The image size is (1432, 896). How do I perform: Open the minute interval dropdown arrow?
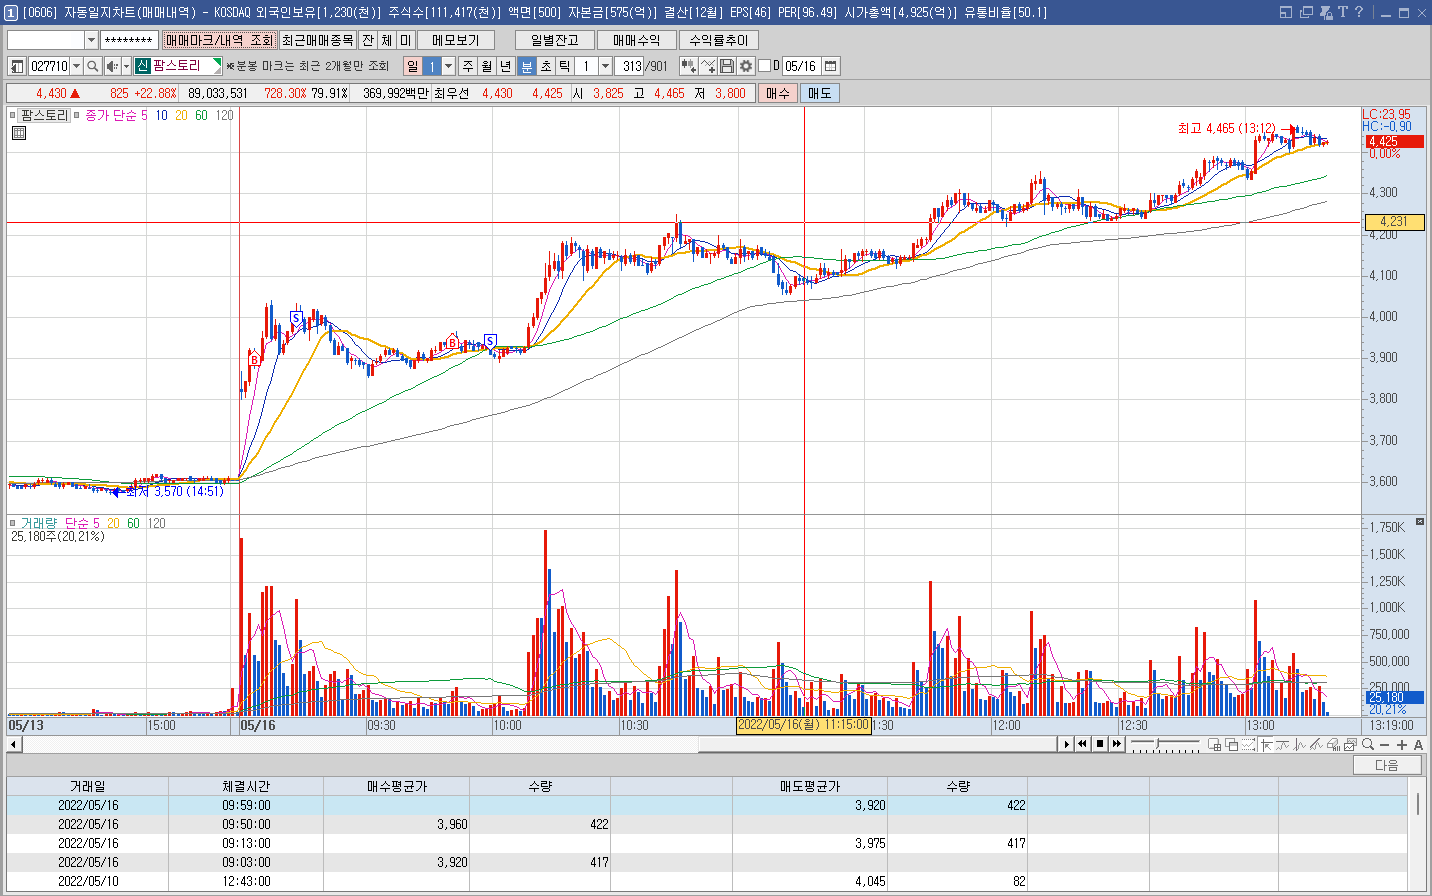(x=605, y=66)
